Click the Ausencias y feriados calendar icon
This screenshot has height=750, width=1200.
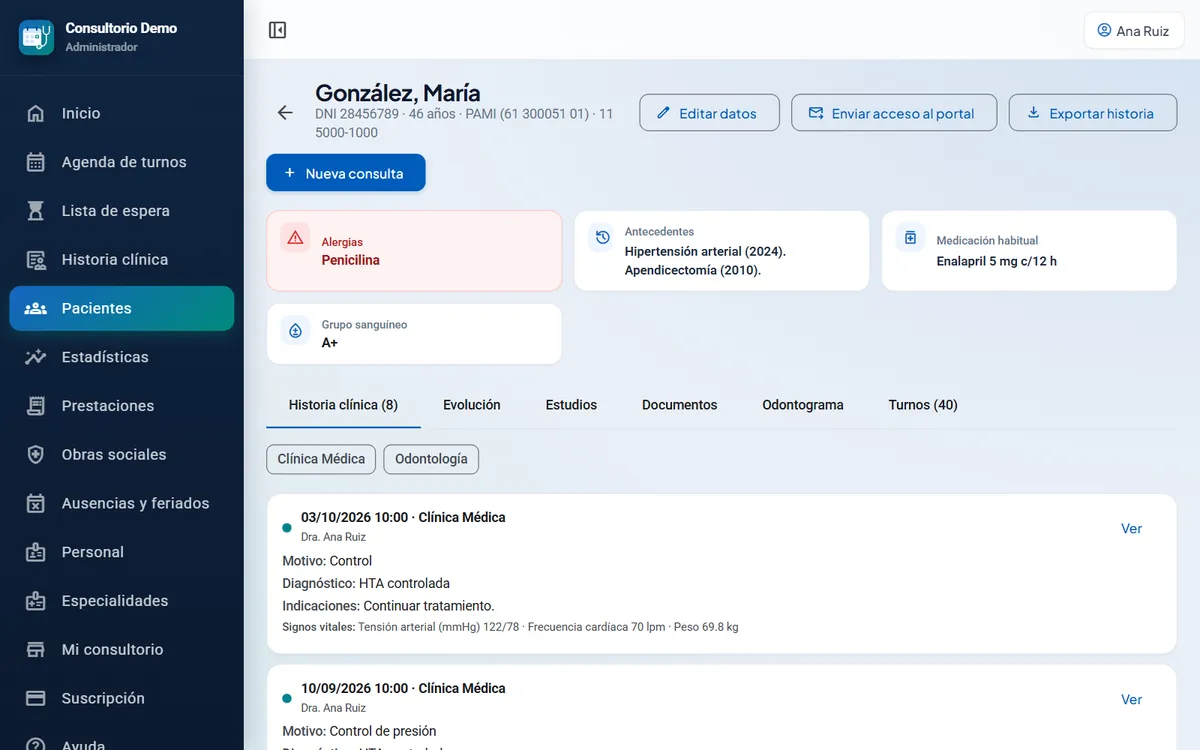click(x=36, y=503)
